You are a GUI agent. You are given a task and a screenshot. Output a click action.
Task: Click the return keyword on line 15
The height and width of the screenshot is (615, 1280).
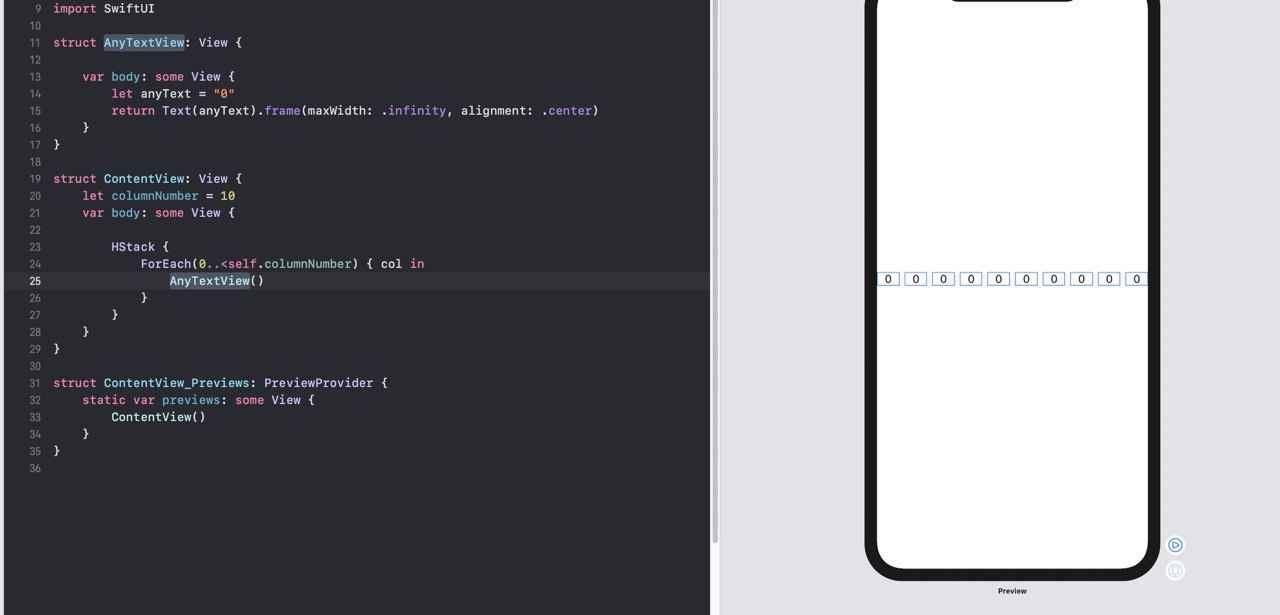pyautogui.click(x=133, y=110)
